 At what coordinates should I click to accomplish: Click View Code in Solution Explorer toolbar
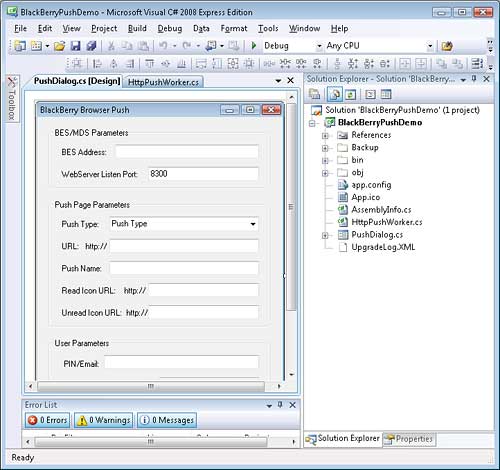click(x=370, y=95)
